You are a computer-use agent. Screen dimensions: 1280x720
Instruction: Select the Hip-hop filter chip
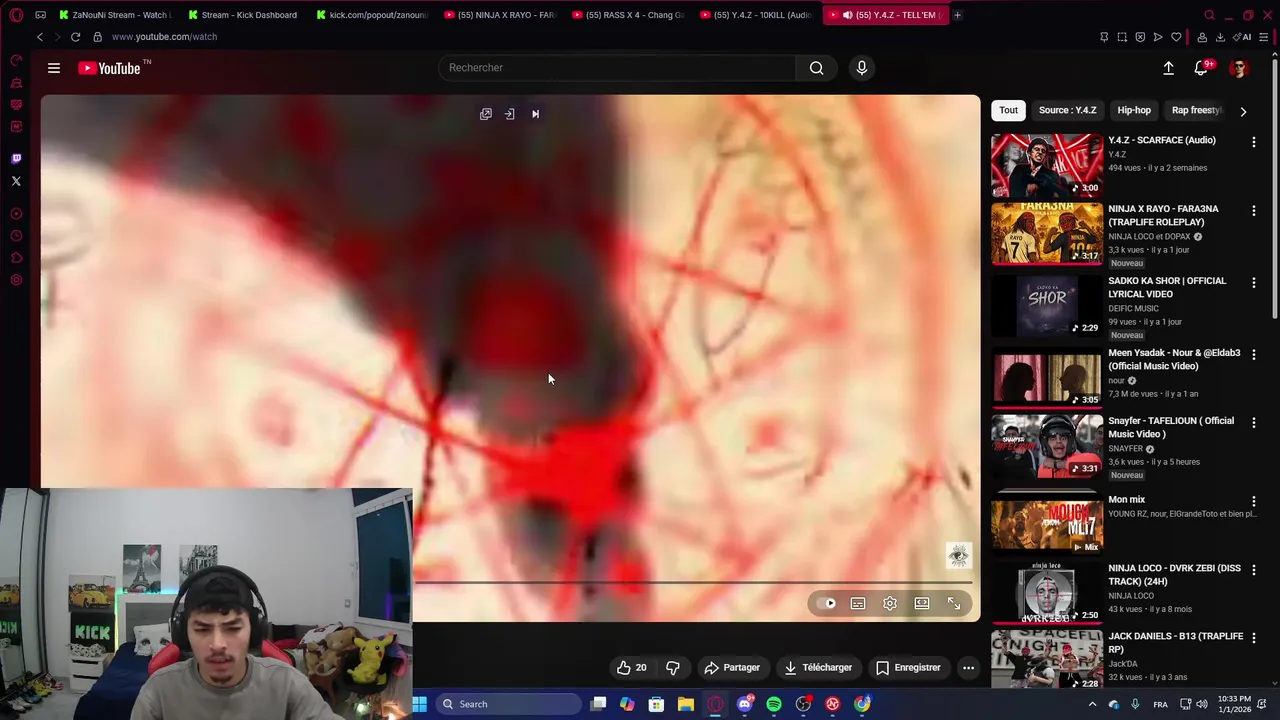click(x=1134, y=110)
